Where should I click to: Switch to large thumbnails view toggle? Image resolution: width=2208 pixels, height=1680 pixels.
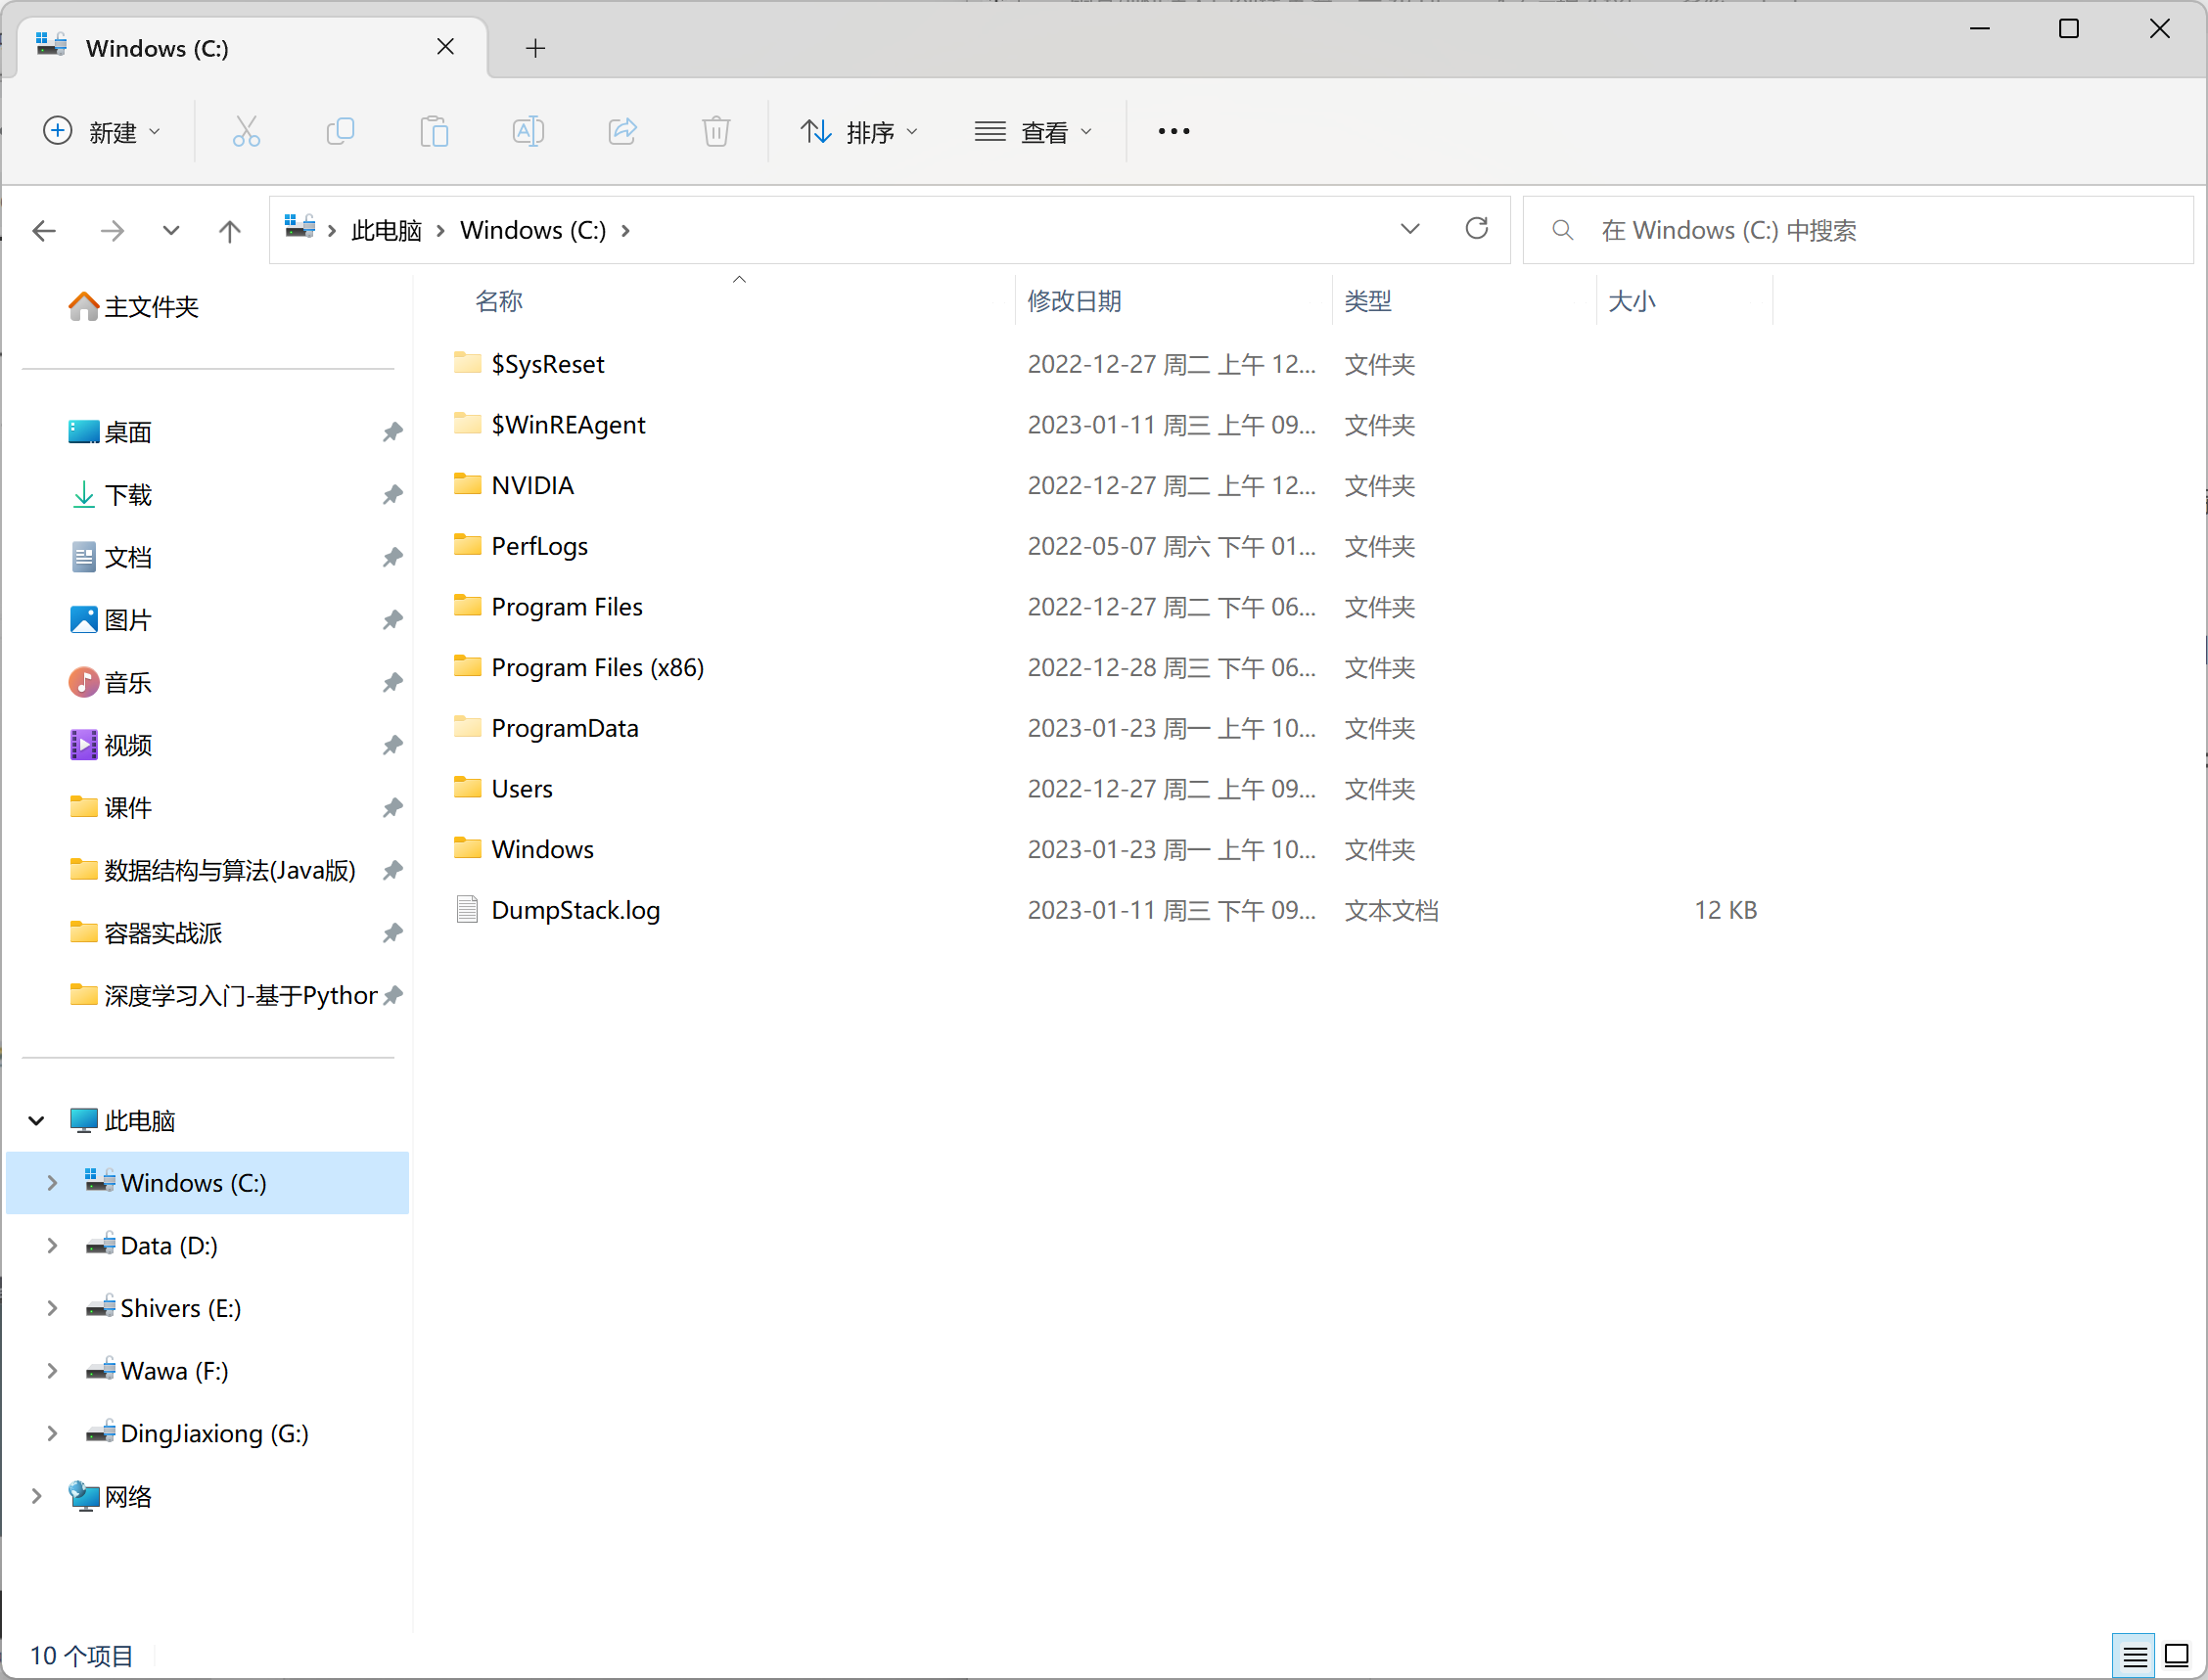click(x=2177, y=1656)
